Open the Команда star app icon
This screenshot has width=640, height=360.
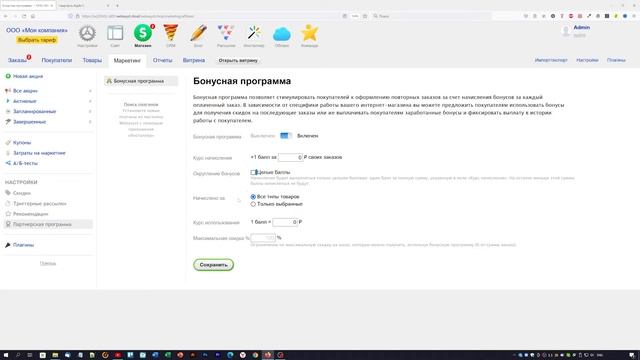(309, 33)
